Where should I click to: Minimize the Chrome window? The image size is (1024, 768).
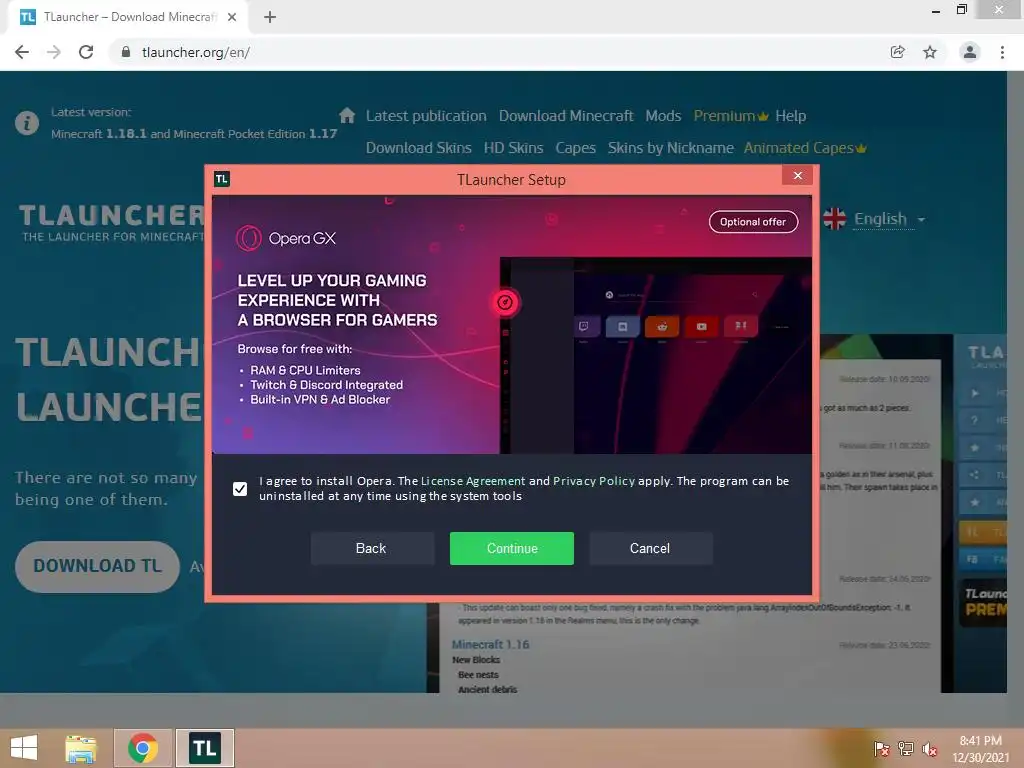(936, 10)
